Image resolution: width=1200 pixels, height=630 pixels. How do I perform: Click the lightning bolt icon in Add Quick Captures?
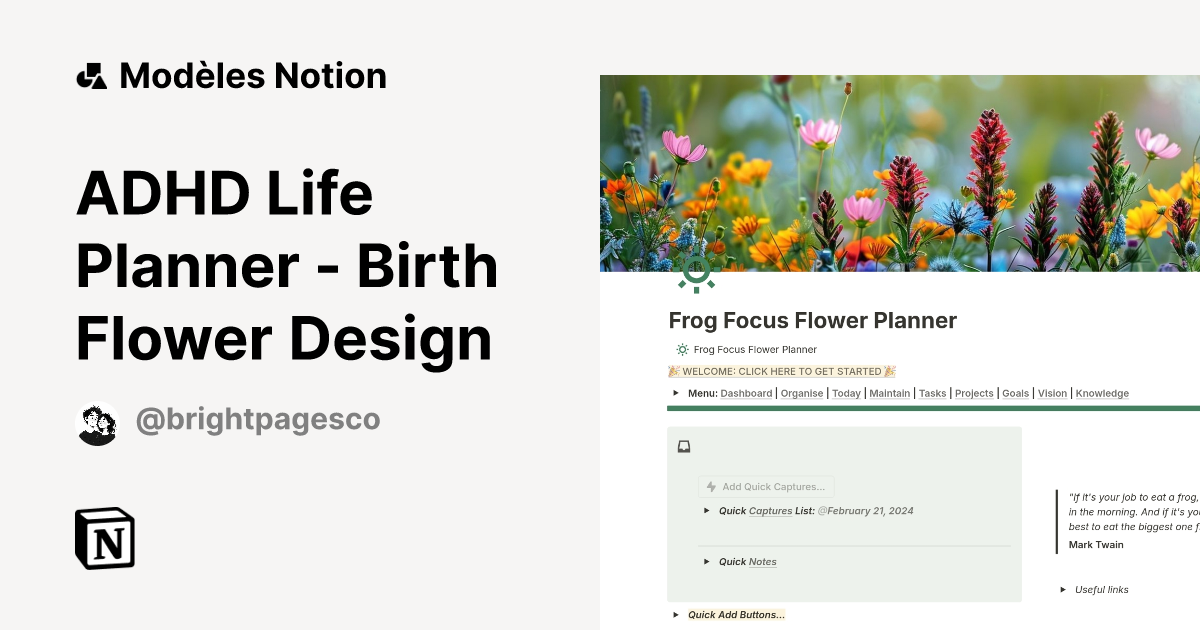[710, 487]
